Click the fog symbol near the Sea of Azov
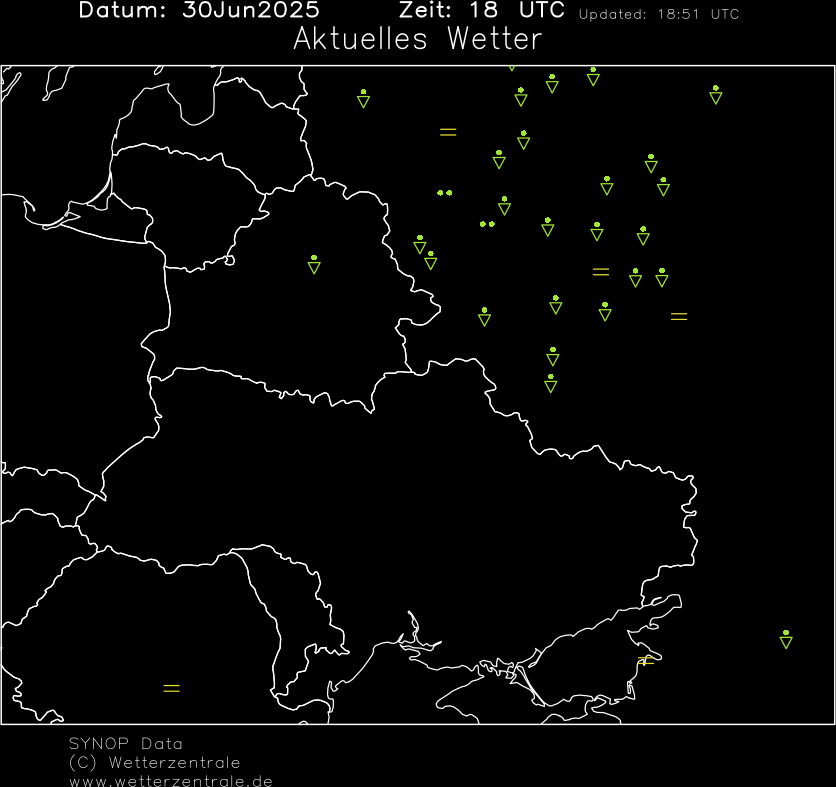 tap(646, 661)
